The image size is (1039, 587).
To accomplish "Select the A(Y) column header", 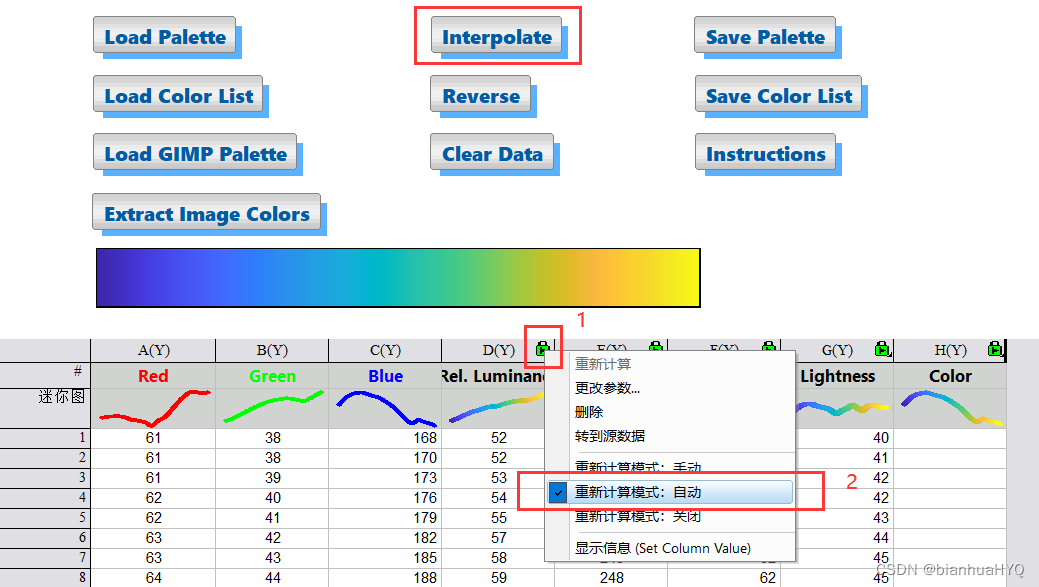I will click(x=153, y=350).
